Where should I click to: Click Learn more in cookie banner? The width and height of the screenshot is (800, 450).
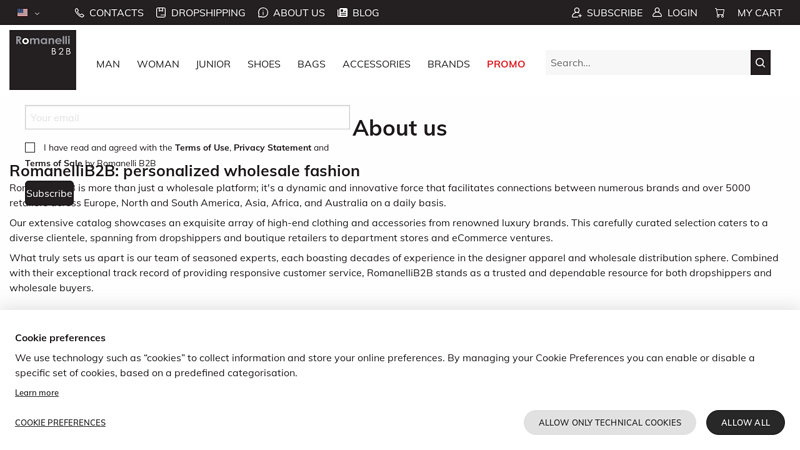[37, 392]
